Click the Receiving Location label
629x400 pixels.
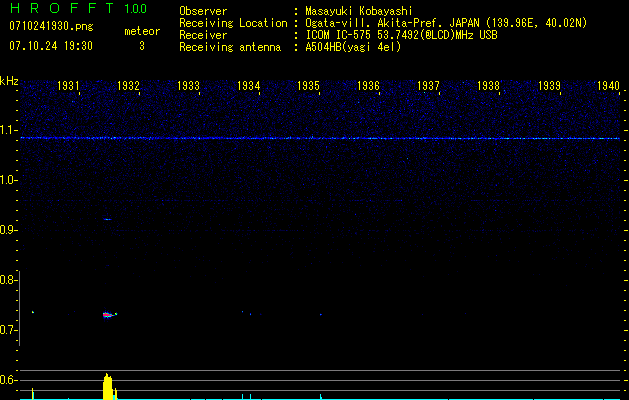pos(233,23)
